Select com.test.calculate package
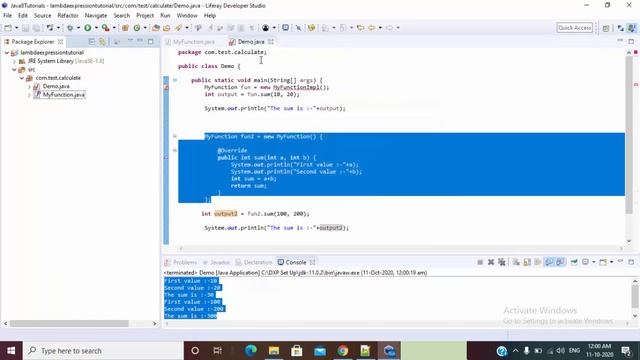 tap(58, 78)
